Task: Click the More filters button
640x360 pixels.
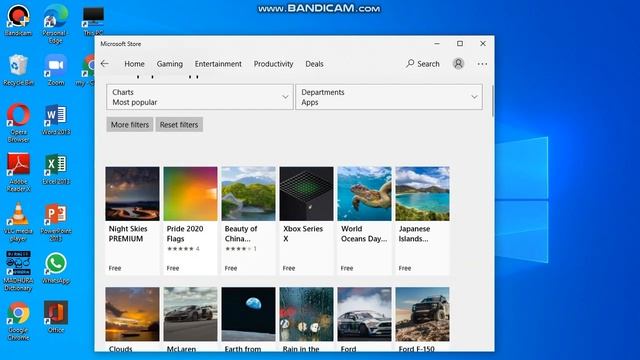Action: point(130,124)
